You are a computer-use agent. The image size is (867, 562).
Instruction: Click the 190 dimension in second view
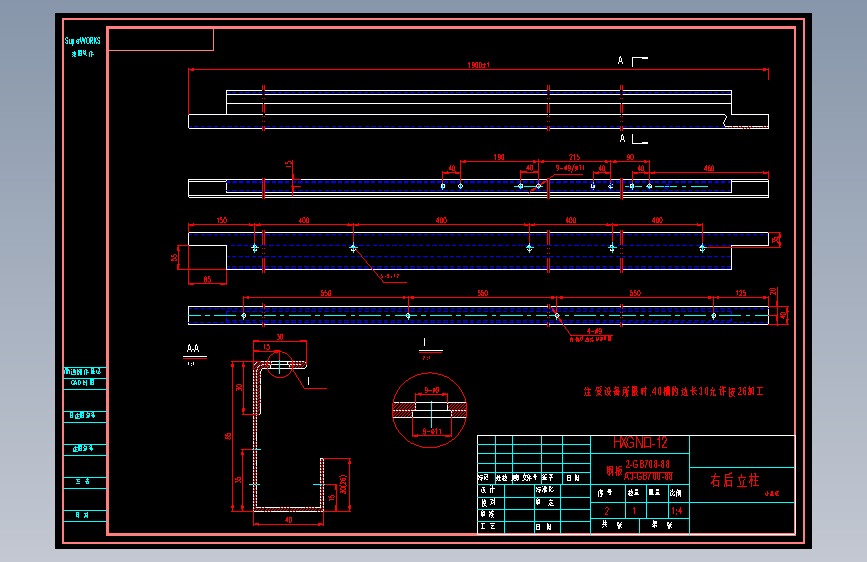pos(499,157)
